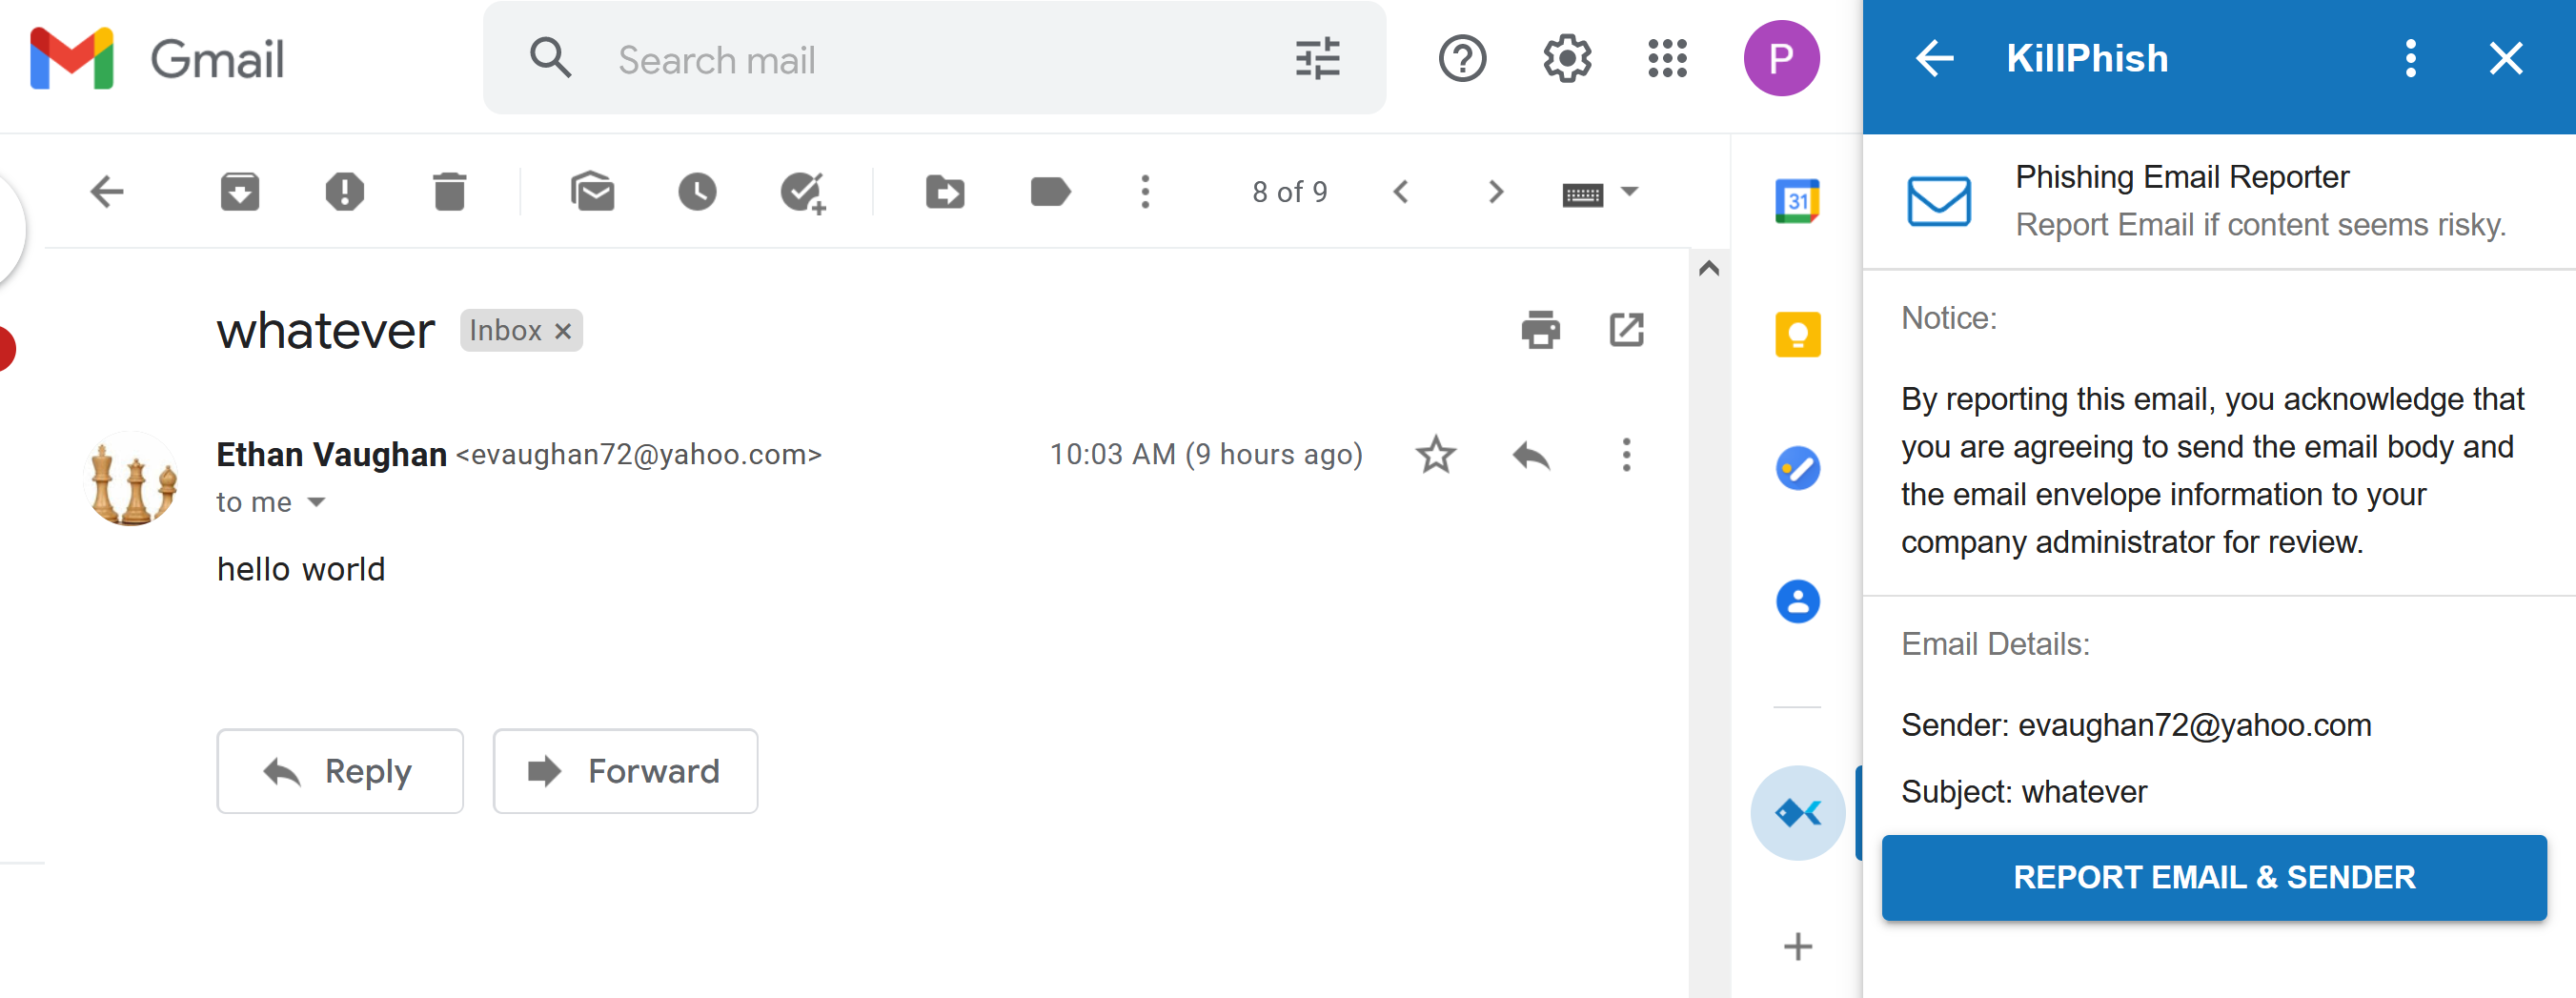
Task: Mark email as unread
Action: point(593,191)
